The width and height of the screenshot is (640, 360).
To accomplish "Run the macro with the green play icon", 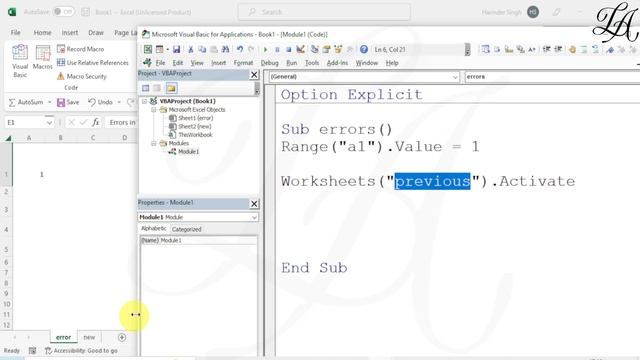I will click(x=265, y=49).
